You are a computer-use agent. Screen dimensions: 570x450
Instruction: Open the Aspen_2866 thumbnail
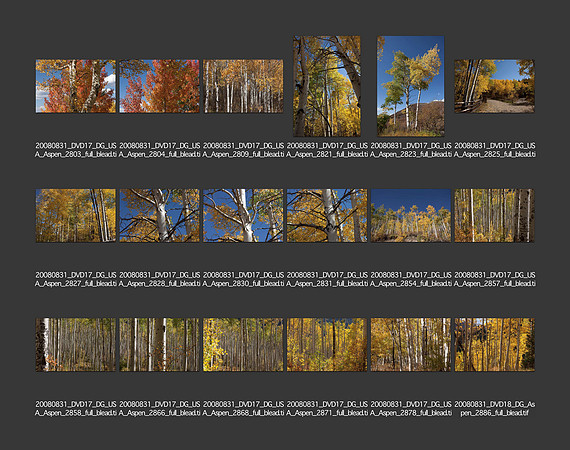159,345
